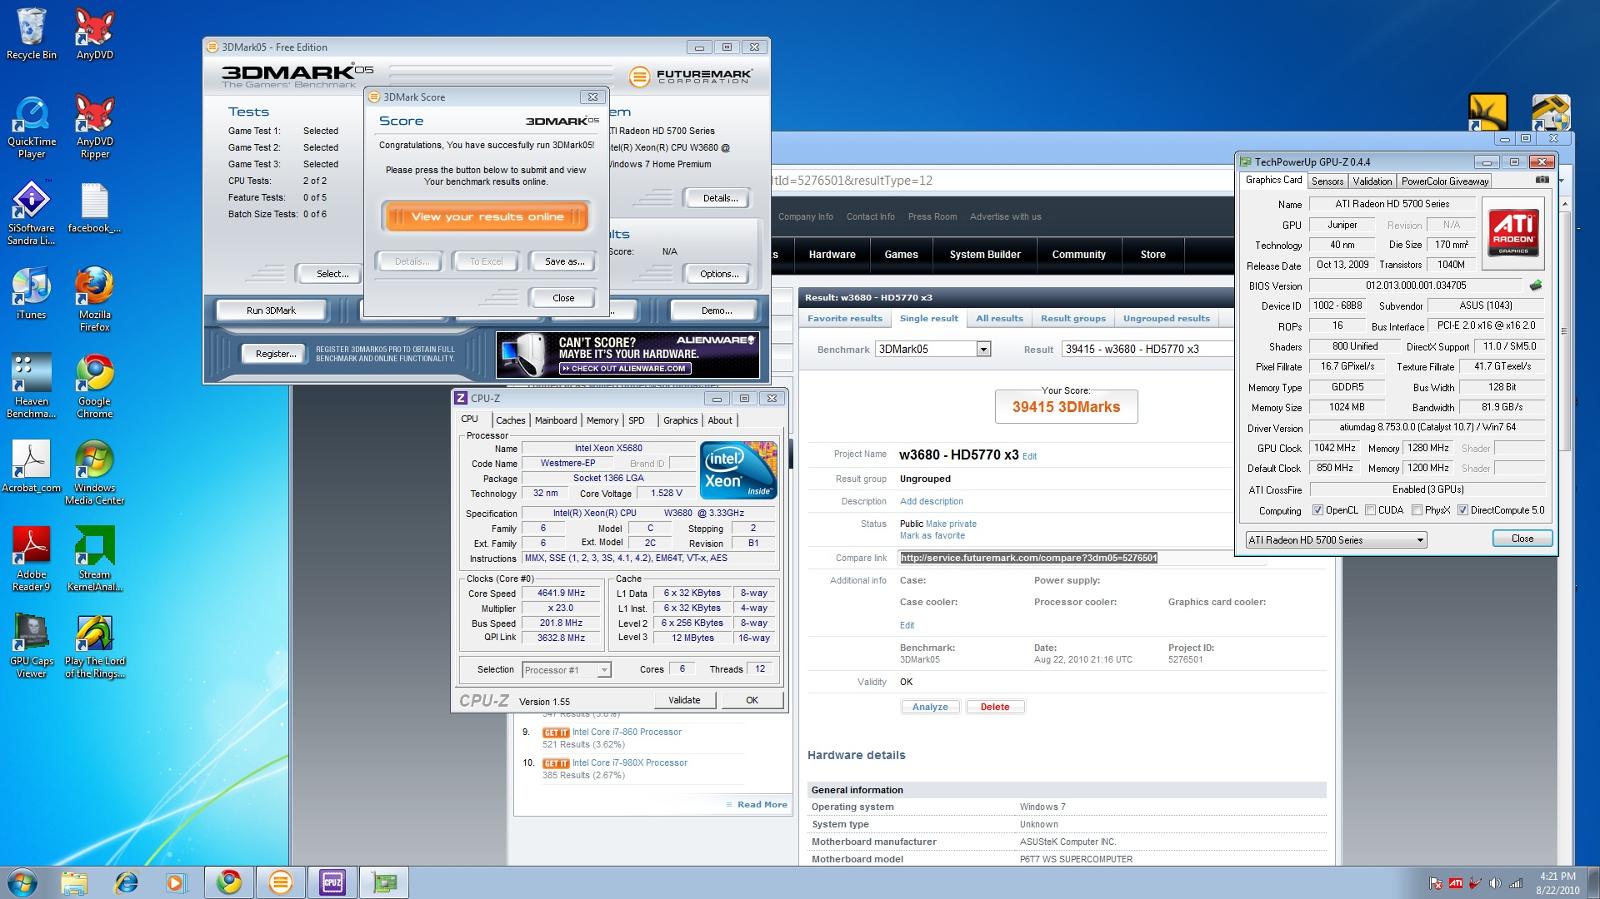Toggle the PhysX checkbox in GPU-Z
Viewport: 1600px width, 899px height.
(x=1417, y=510)
